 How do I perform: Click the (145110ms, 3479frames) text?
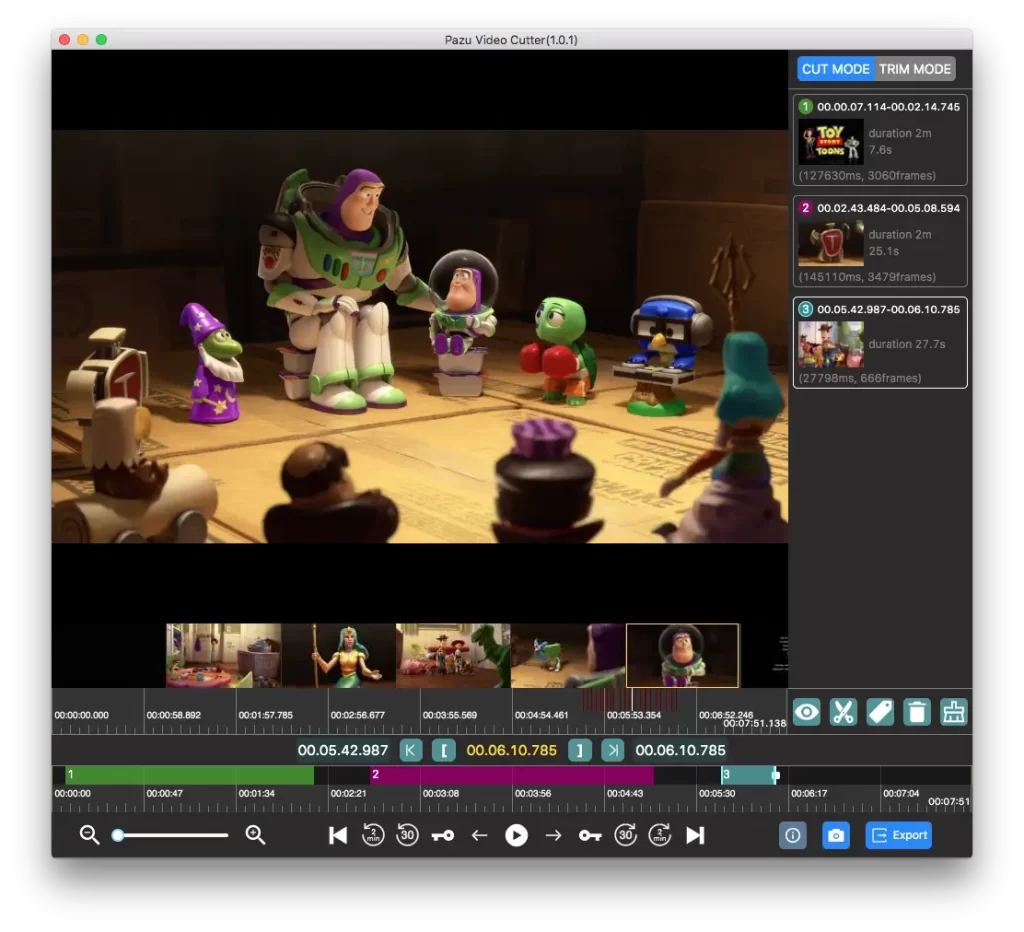click(x=867, y=277)
